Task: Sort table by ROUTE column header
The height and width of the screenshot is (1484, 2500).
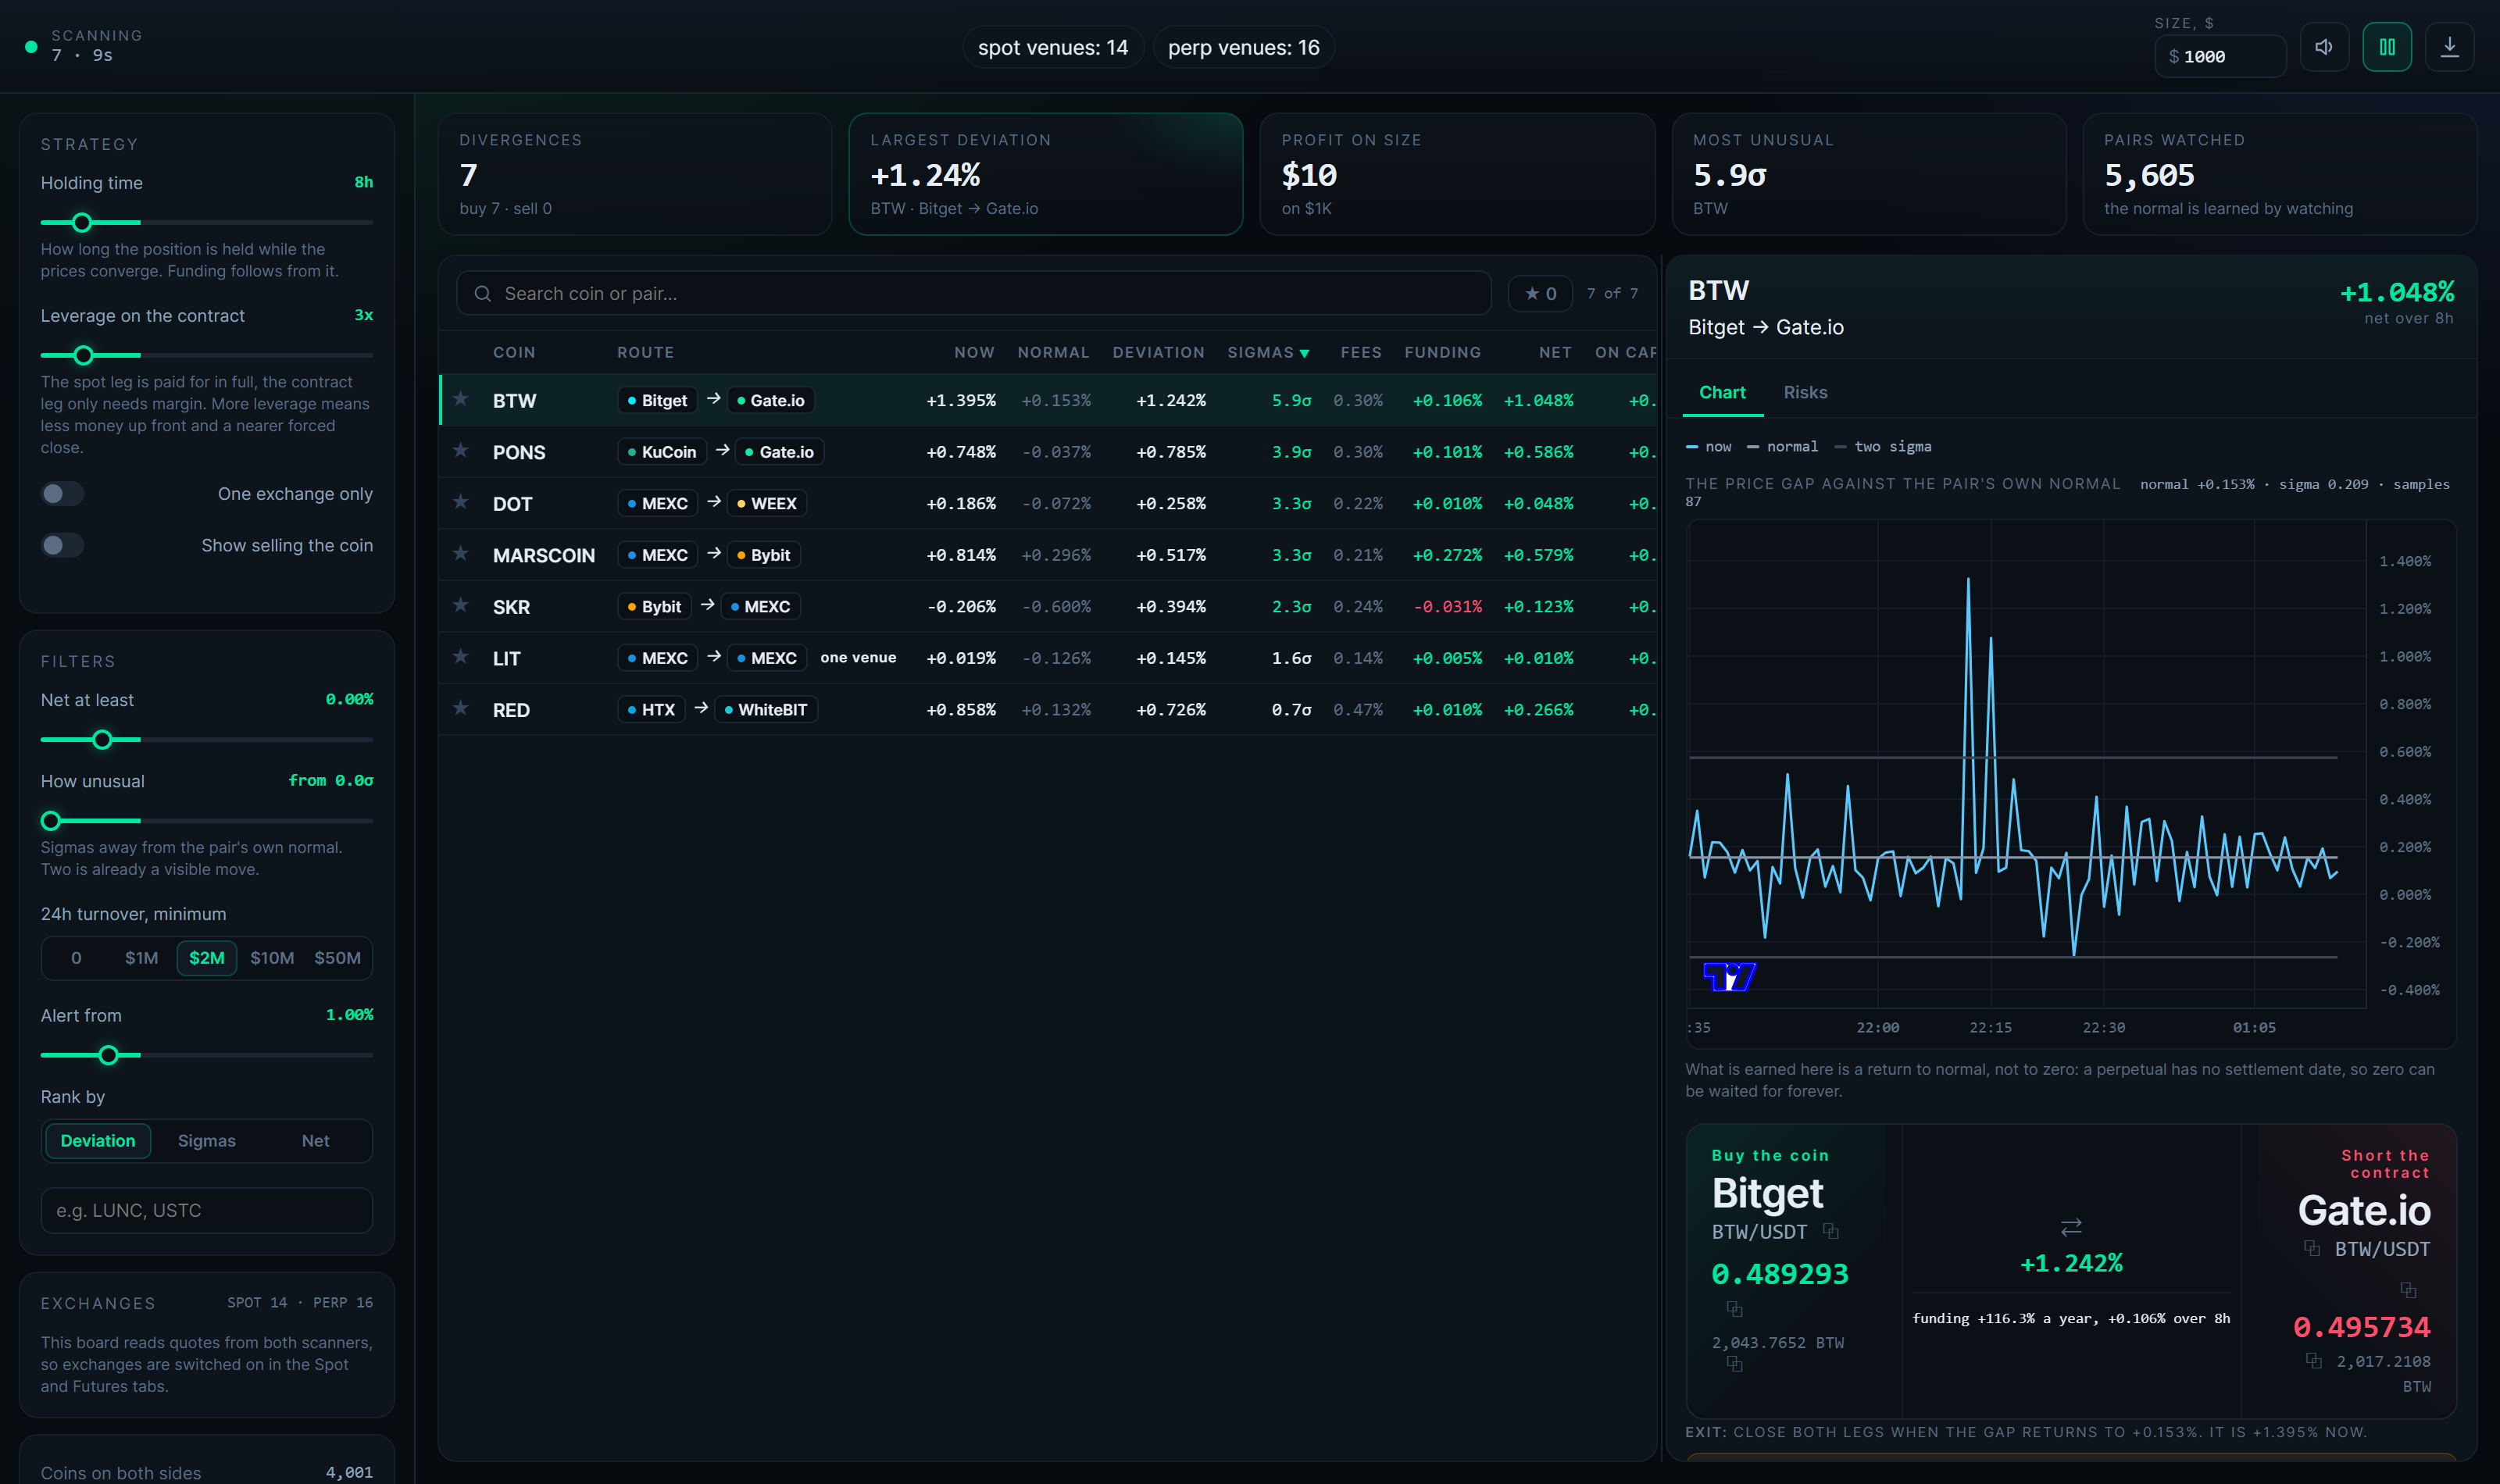Action: click(645, 353)
